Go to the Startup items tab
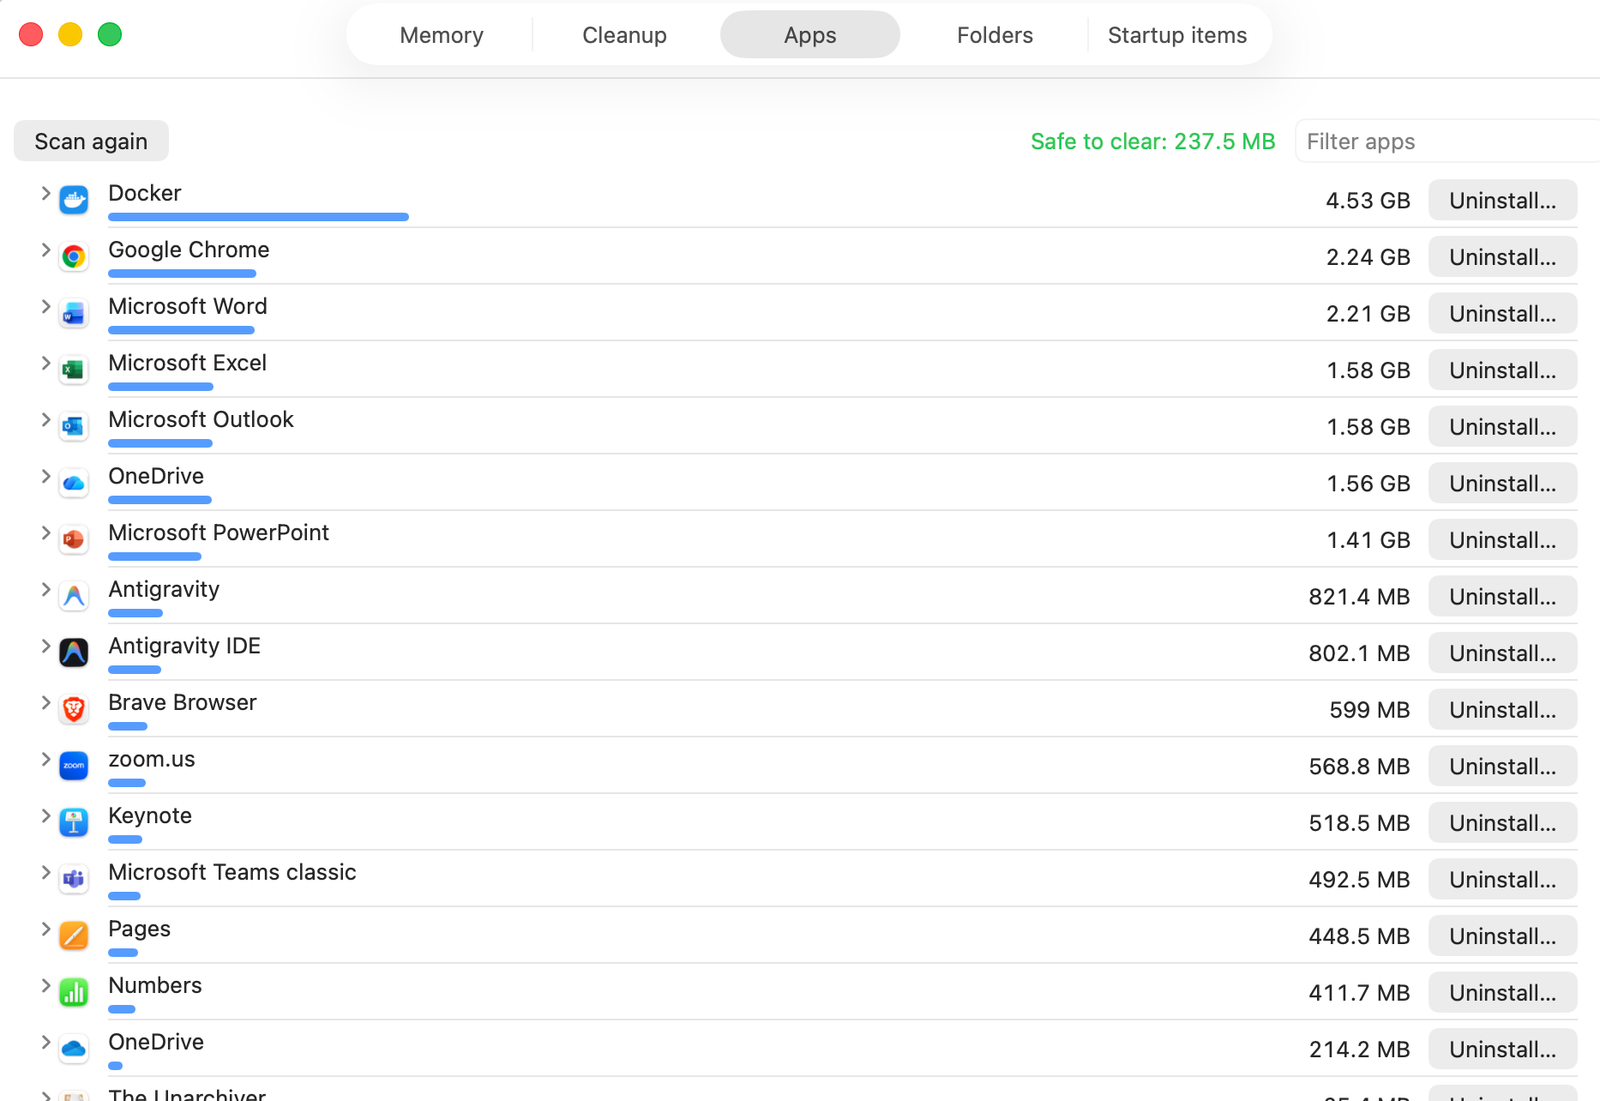 [x=1177, y=35]
